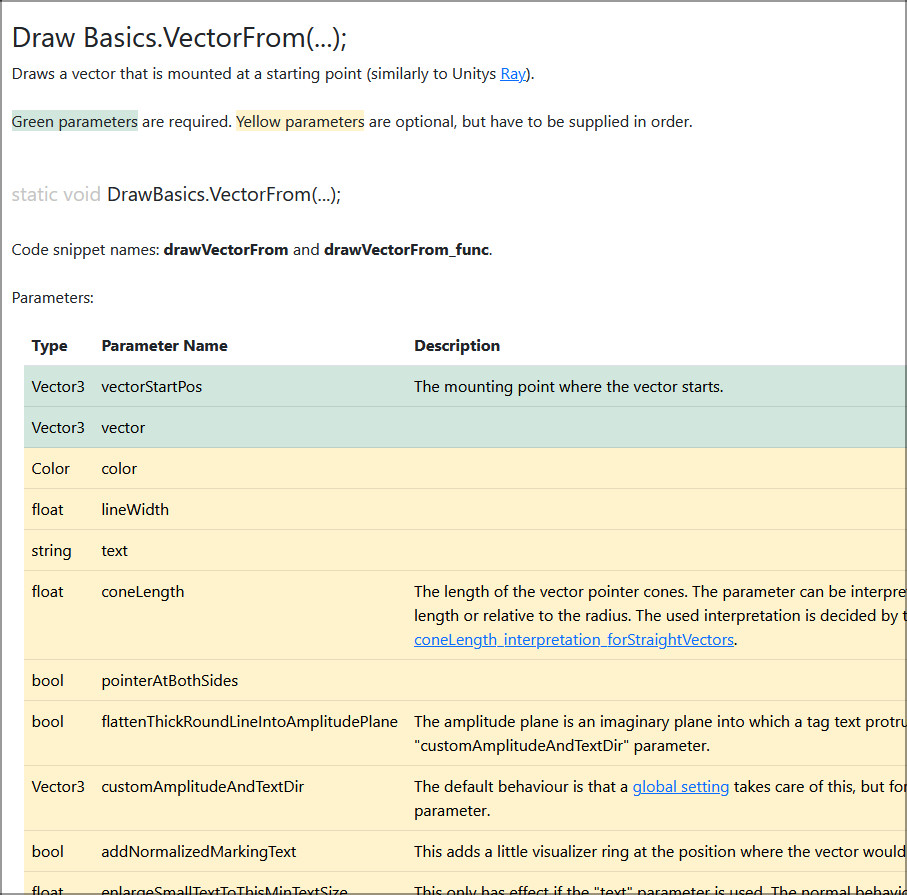This screenshot has height=895, width=907.
Task: Click the Description column header
Action: tap(457, 346)
